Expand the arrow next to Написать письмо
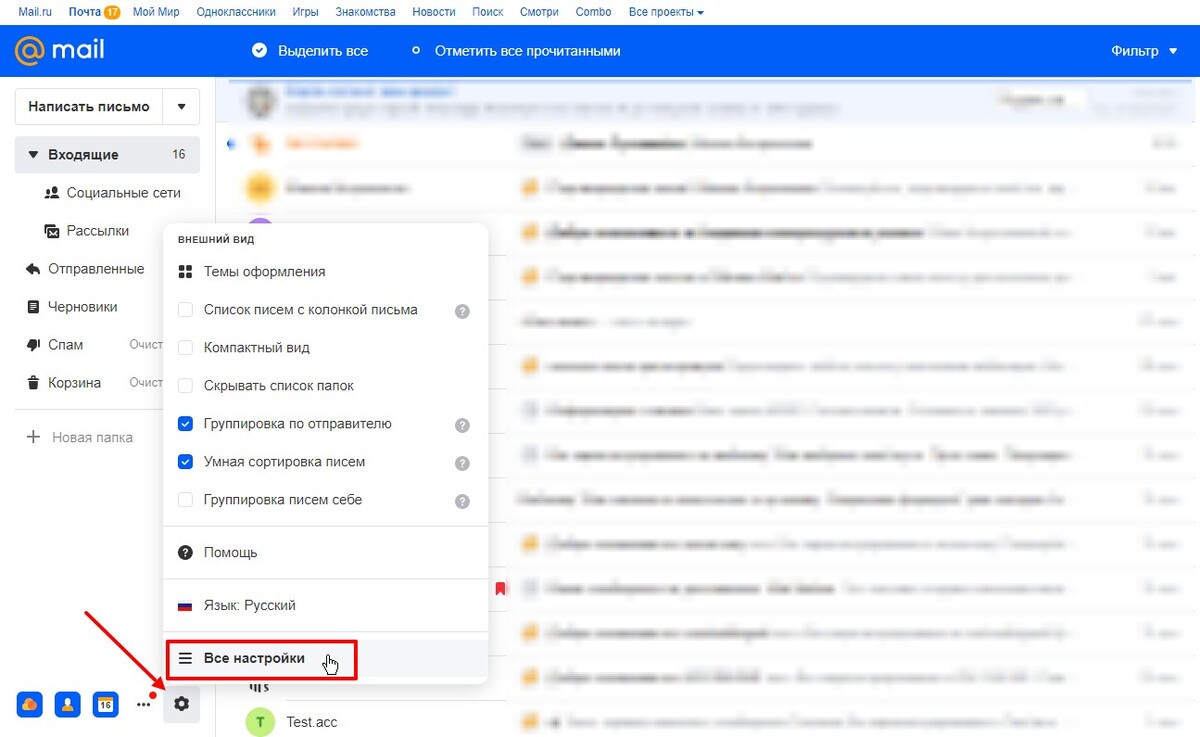Viewport: 1200px width, 737px height. 181,107
